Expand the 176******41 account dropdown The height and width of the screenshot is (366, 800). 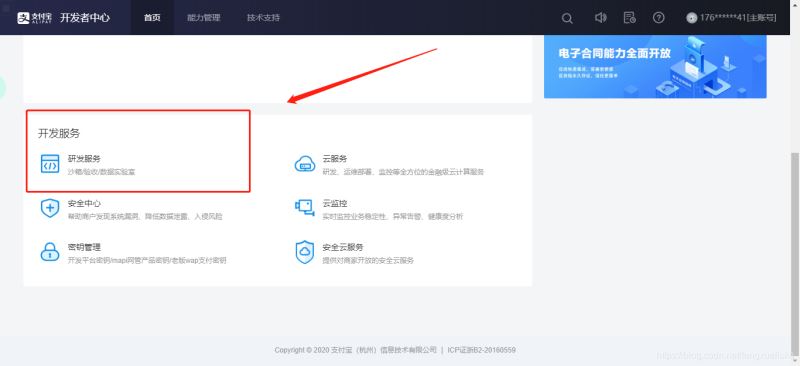tap(731, 18)
